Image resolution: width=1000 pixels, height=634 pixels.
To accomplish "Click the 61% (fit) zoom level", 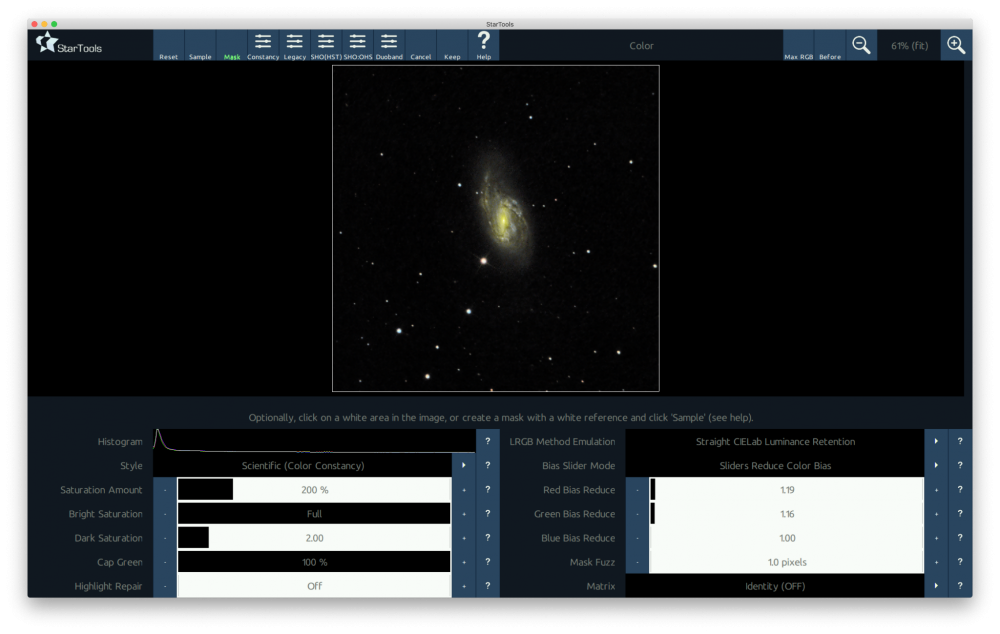I will [909, 45].
